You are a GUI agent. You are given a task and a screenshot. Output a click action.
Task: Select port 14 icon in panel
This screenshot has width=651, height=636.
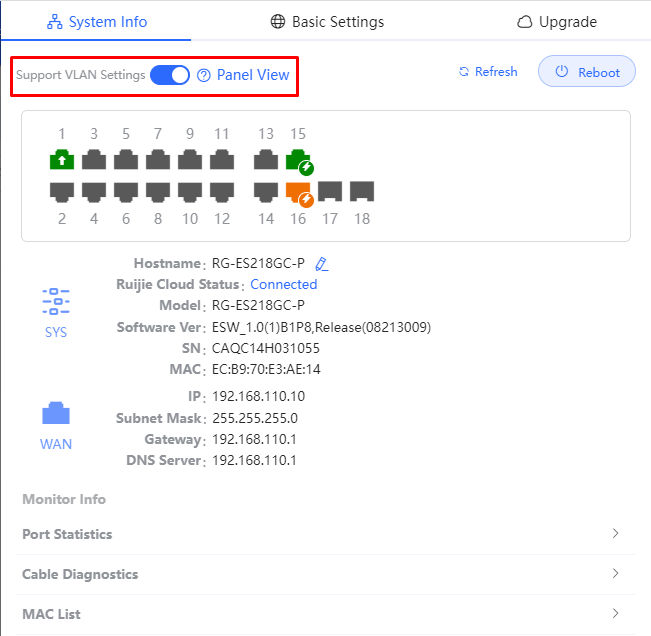coord(266,192)
